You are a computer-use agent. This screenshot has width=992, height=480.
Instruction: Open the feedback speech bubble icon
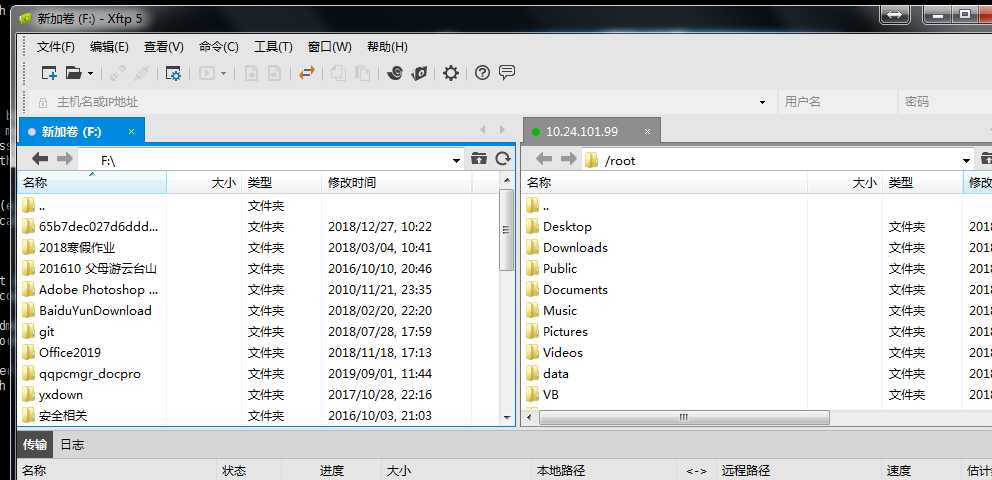tap(507, 73)
